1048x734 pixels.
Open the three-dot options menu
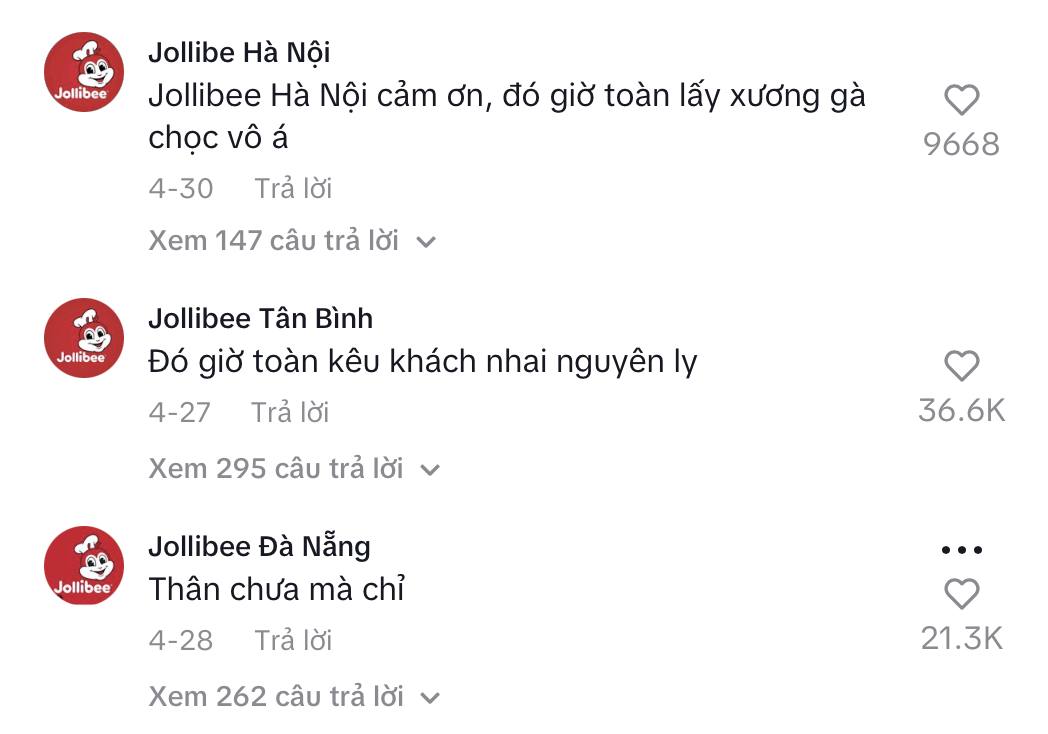961,549
